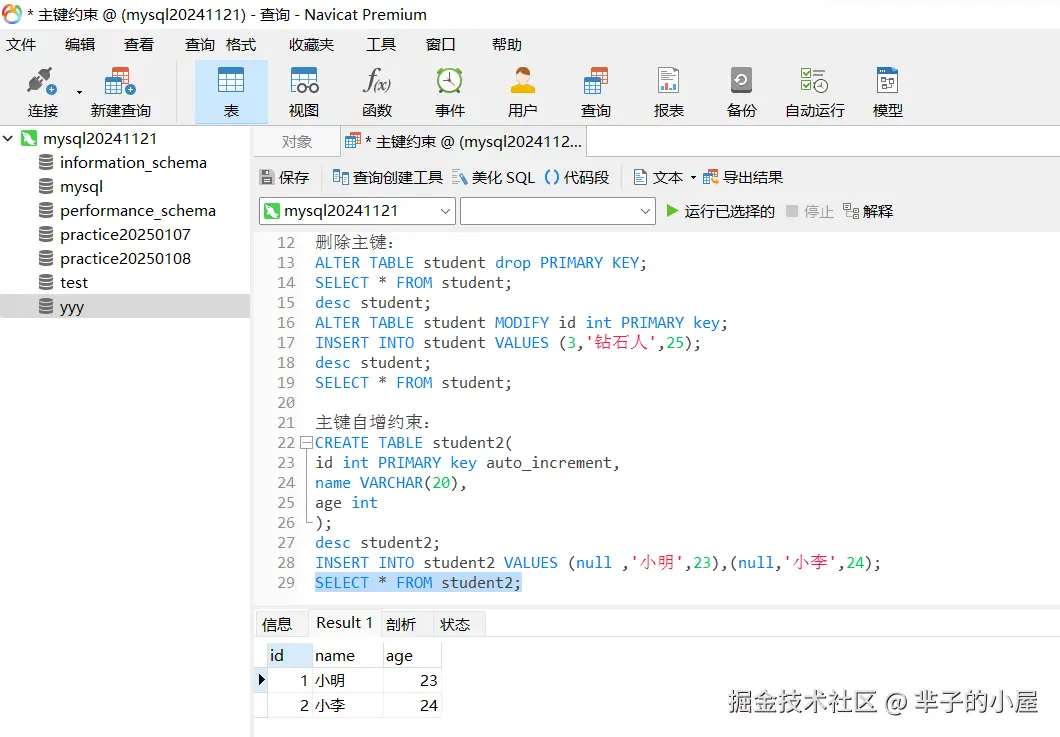Select the performance_schema database
Screen dimensions: 1060x737
click(x=137, y=211)
